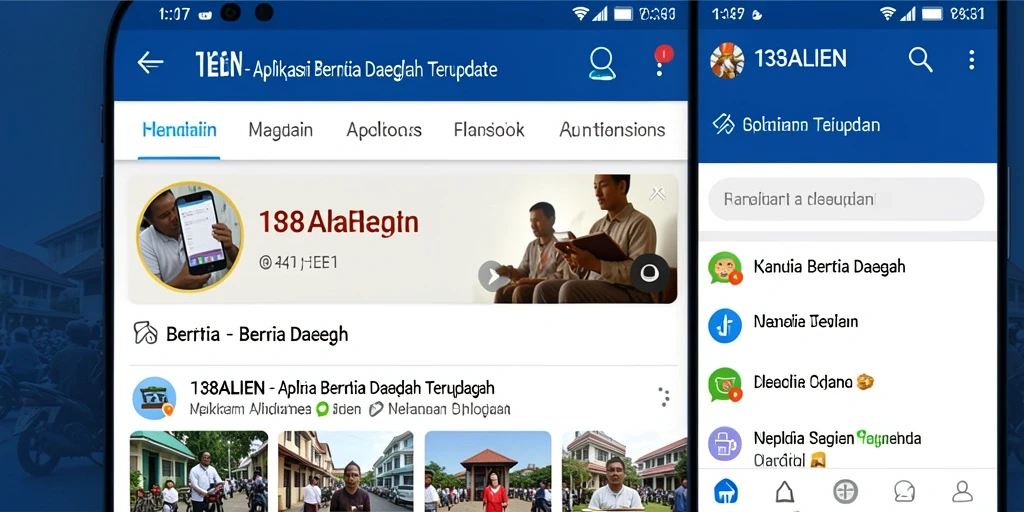Viewport: 1024px width, 512px height.
Task: Tap icon beside Golmiann Teiupdan
Action: pos(723,124)
